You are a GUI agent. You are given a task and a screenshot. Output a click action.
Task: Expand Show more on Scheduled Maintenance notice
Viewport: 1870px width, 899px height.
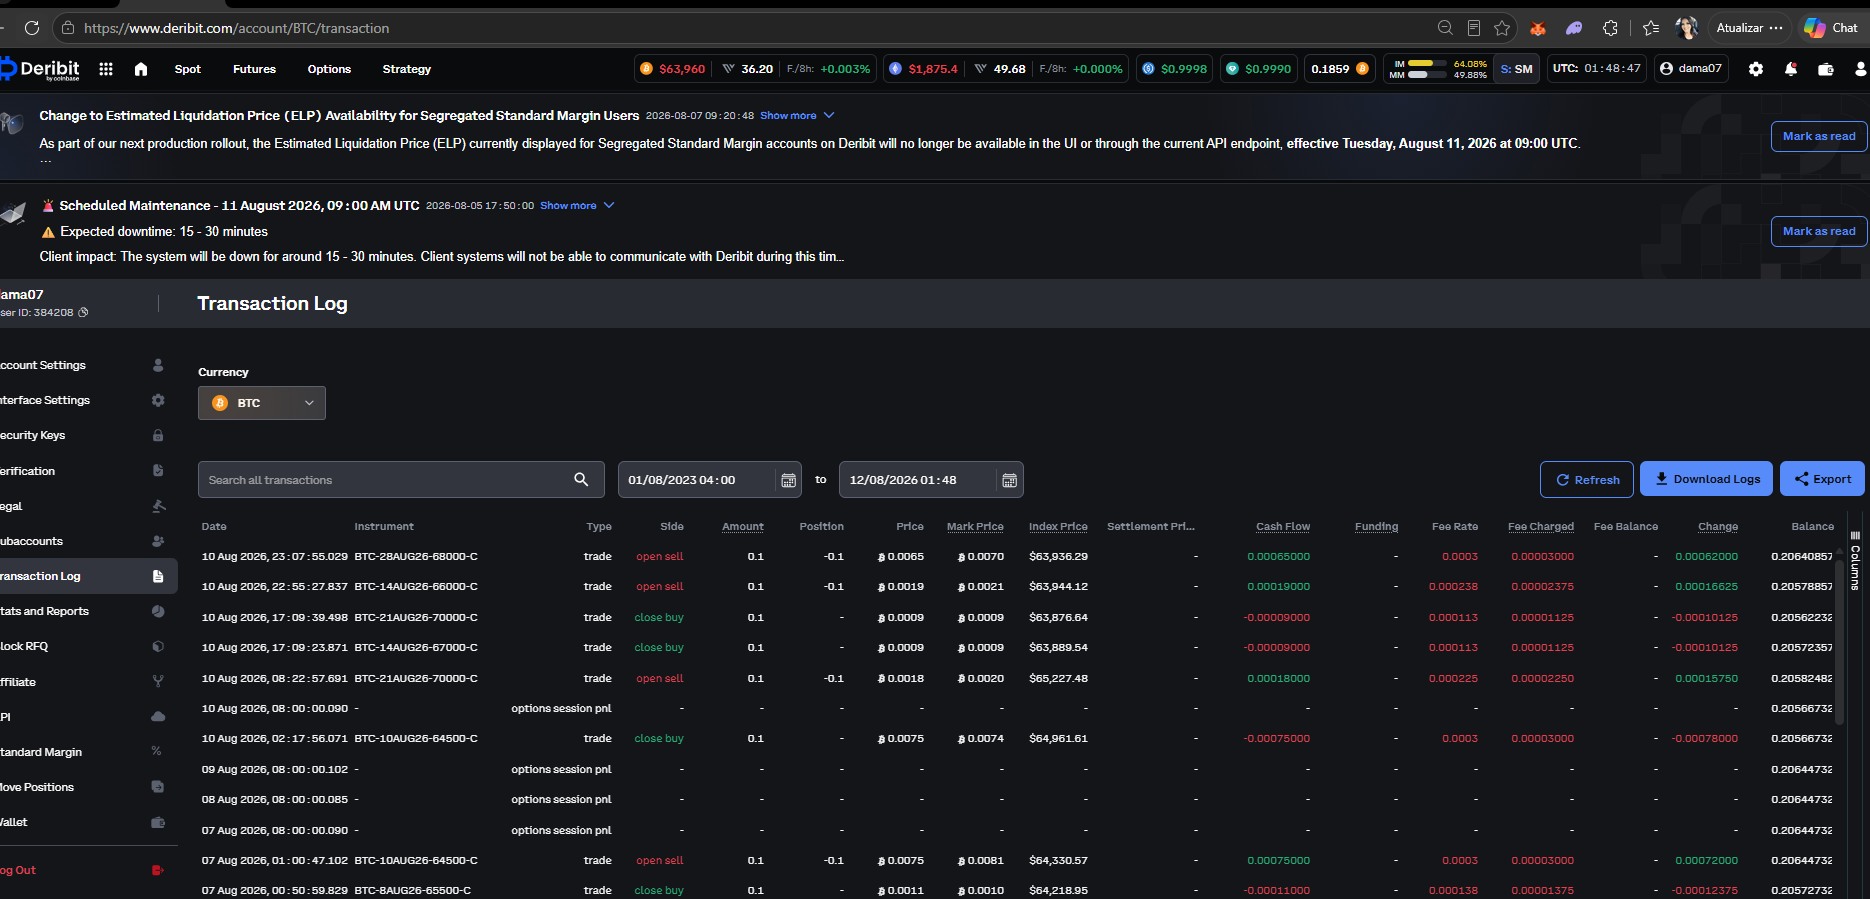pos(577,206)
